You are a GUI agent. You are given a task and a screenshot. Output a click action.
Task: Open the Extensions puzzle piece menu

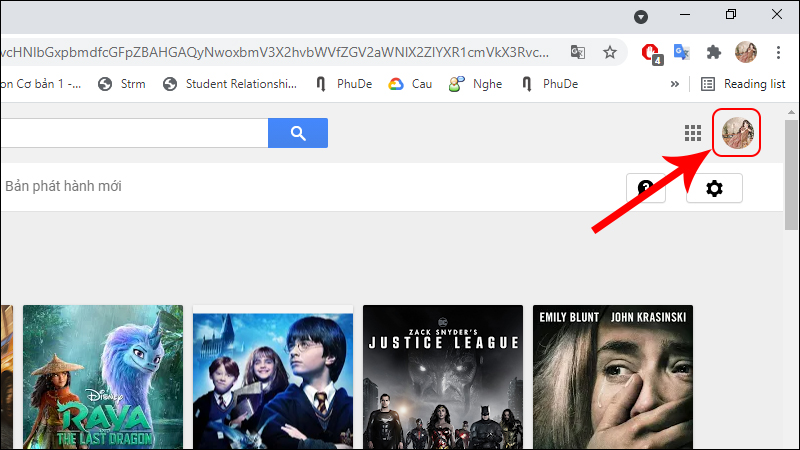coord(713,52)
